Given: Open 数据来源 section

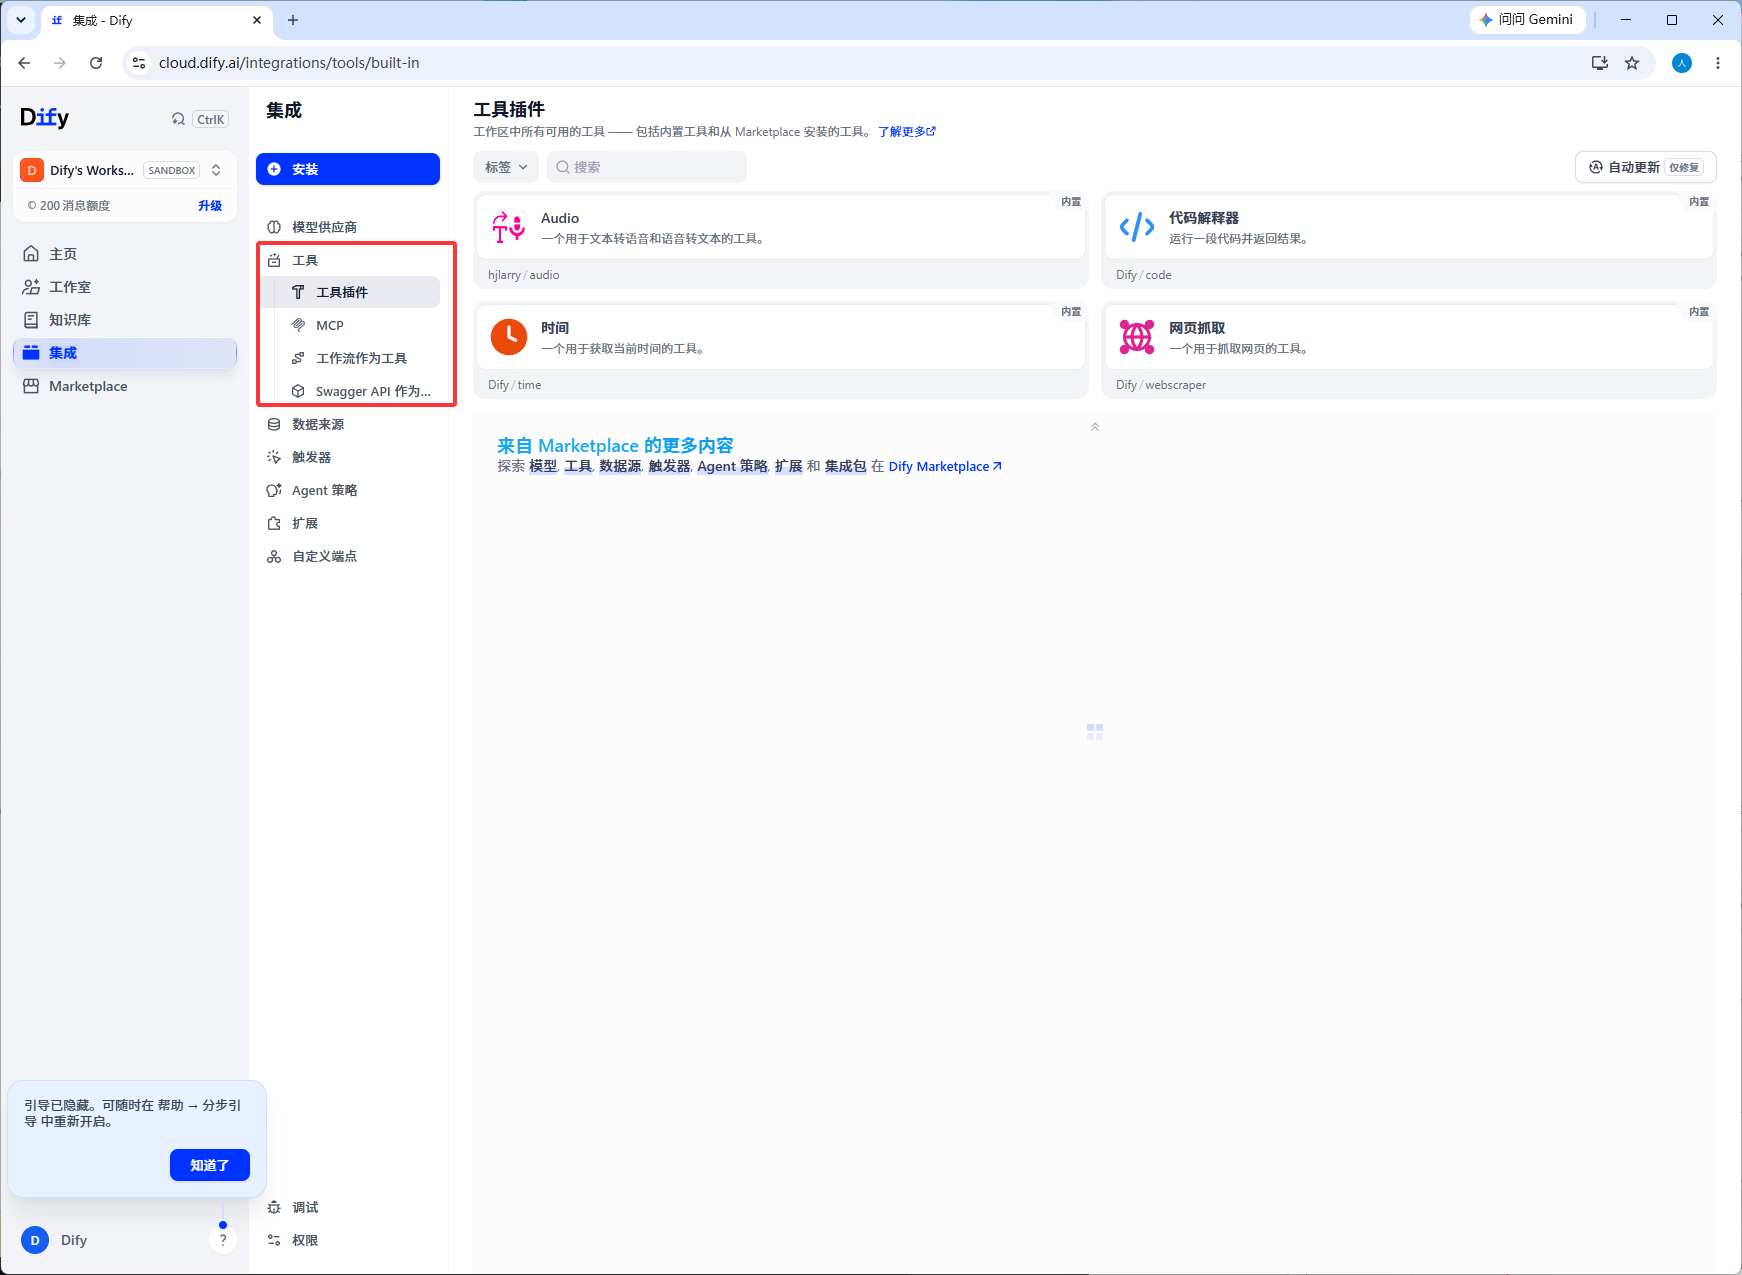Looking at the screenshot, I should (x=348, y=424).
